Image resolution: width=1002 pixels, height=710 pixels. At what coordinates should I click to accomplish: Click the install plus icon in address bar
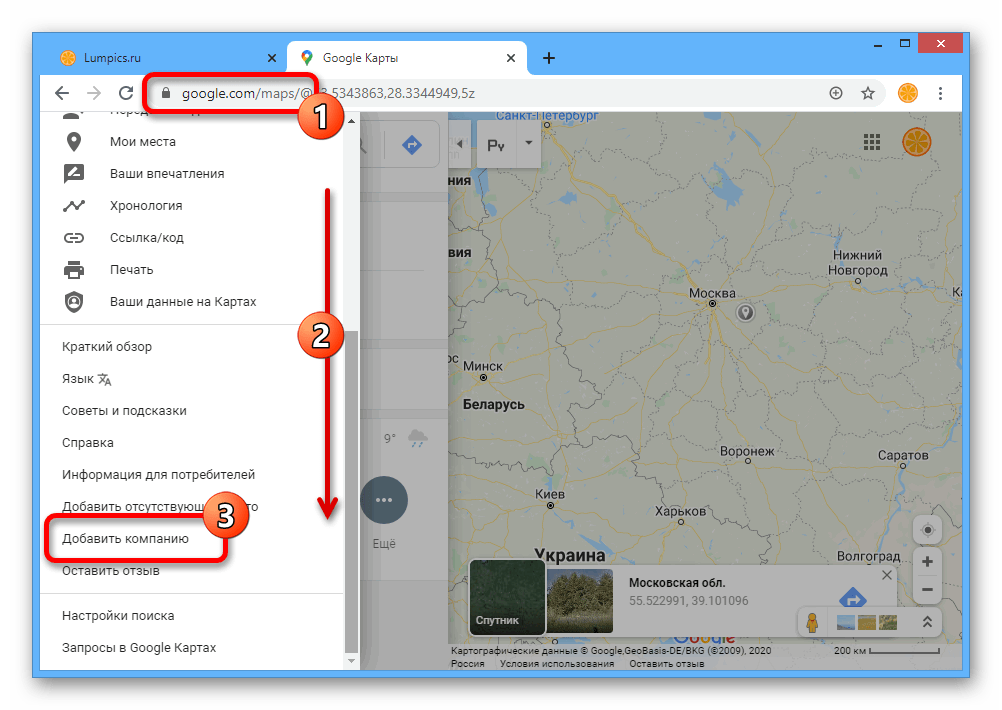click(836, 93)
